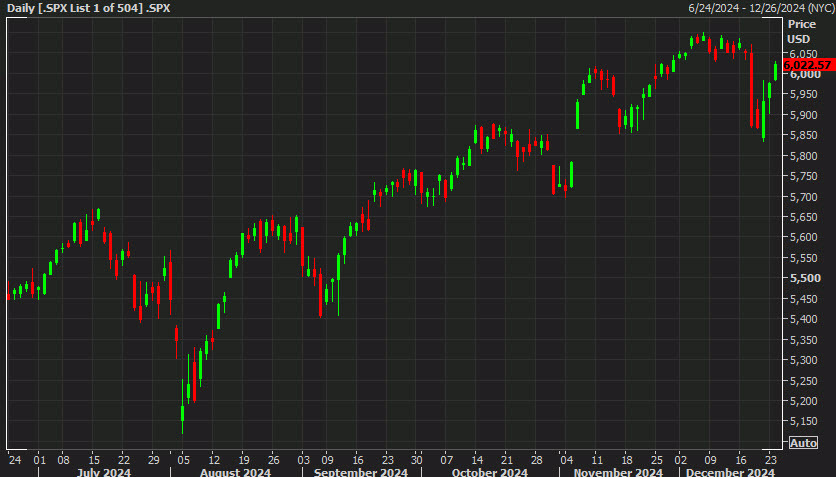Click the 04 date tick in November
836x477 pixels.
[566, 460]
